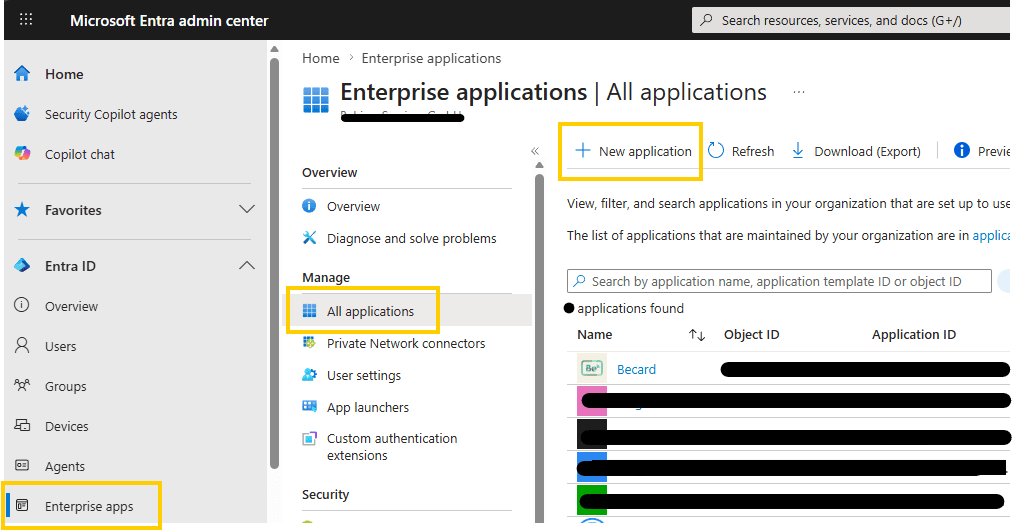The width and height of the screenshot is (1012, 531).
Task: Collapse the resource menu with double chevron
Action: [x=535, y=151]
